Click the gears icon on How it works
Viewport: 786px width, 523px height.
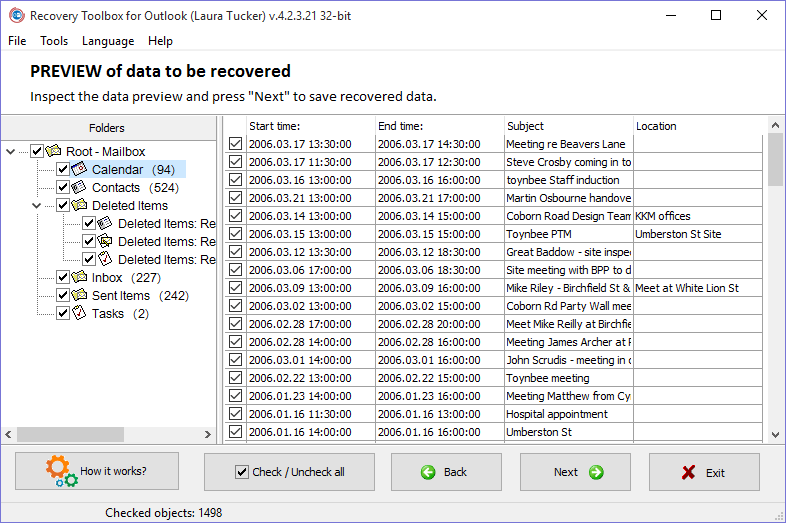[x=61, y=471]
